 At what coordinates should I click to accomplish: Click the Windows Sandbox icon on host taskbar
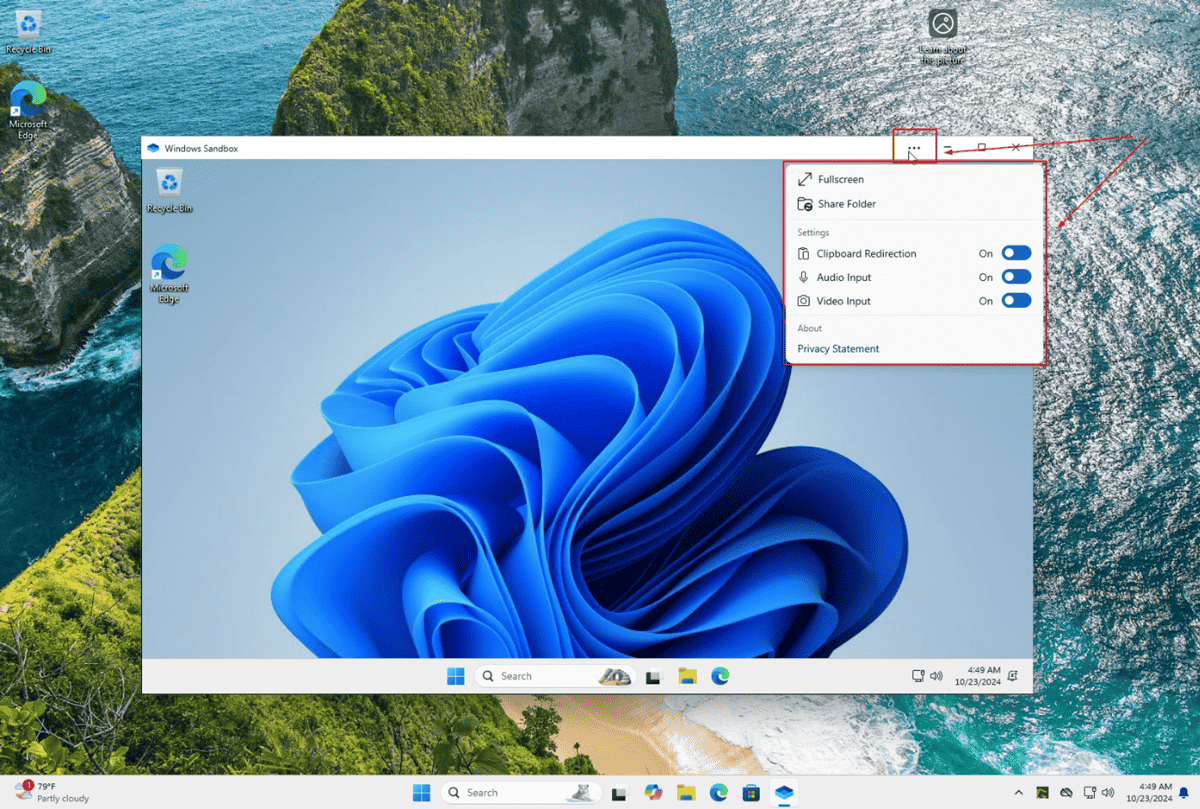(784, 793)
